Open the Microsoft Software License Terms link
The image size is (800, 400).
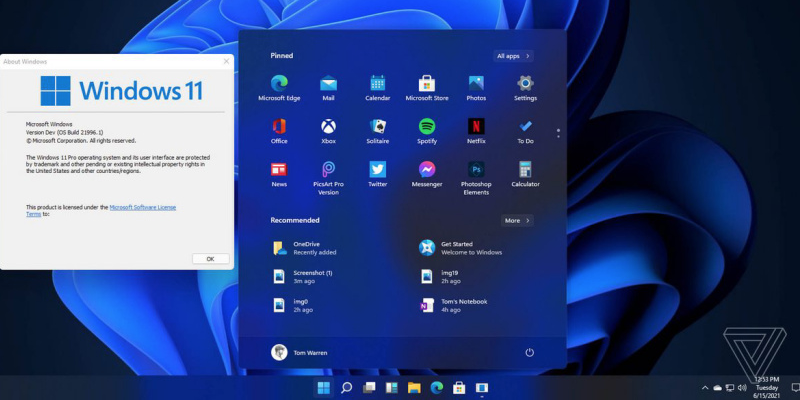click(x=142, y=207)
